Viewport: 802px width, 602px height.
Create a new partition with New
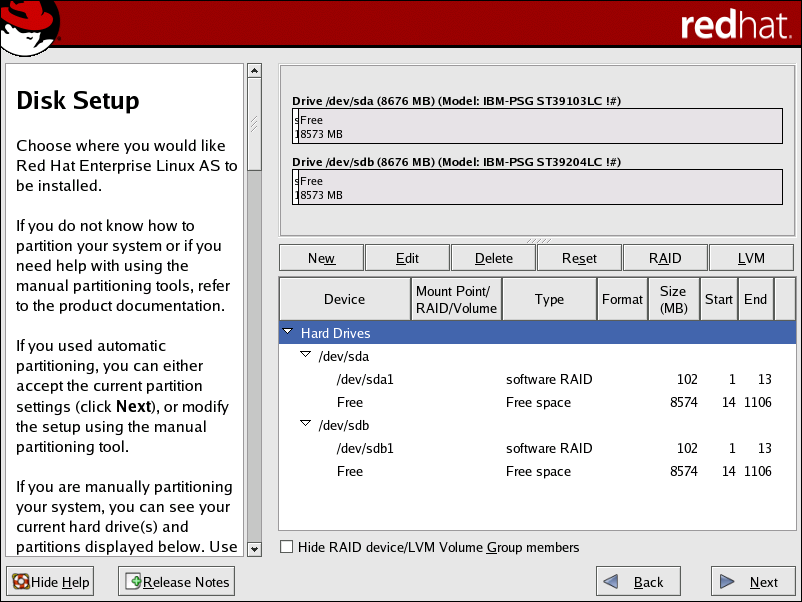[320, 257]
